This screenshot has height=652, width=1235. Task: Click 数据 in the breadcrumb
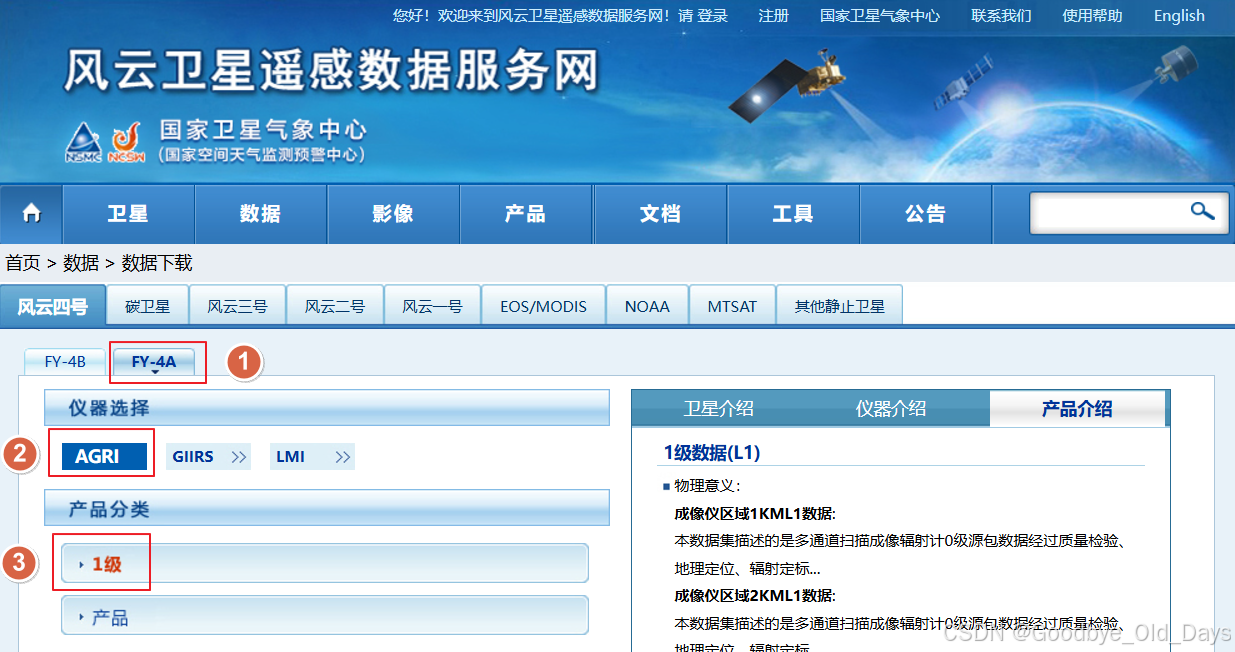[x=81, y=263]
